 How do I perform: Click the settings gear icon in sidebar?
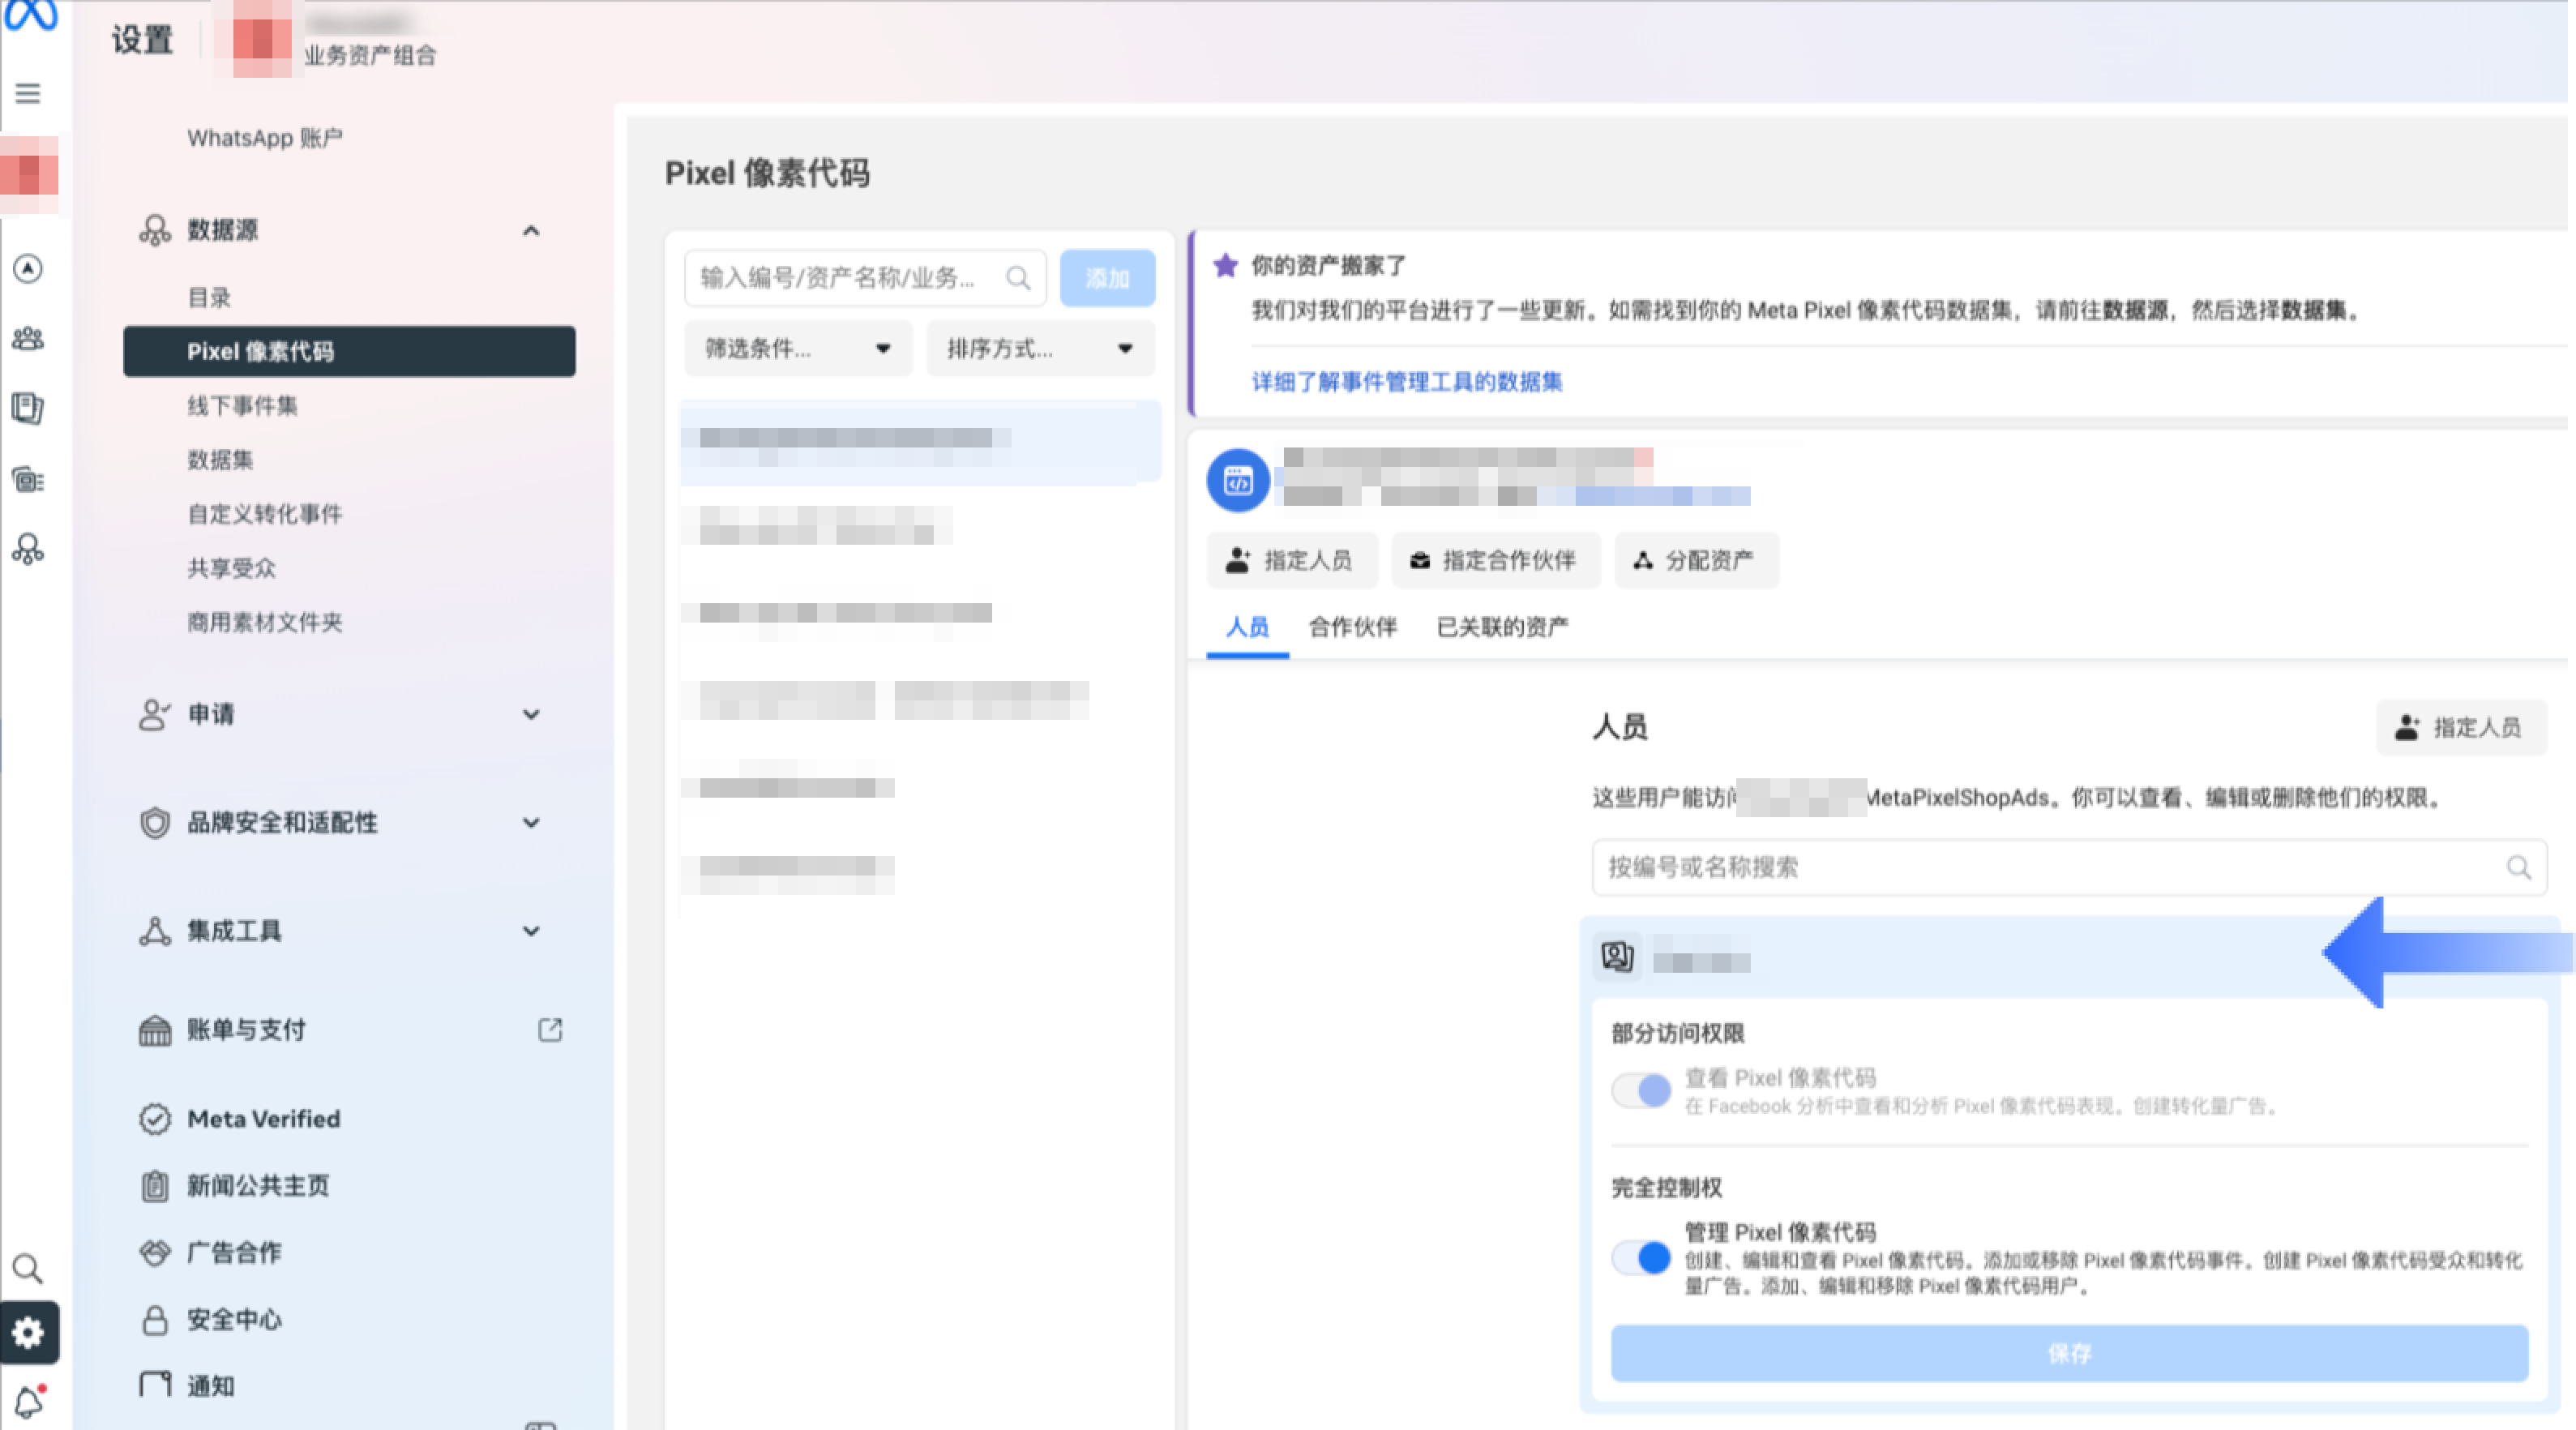(29, 1332)
